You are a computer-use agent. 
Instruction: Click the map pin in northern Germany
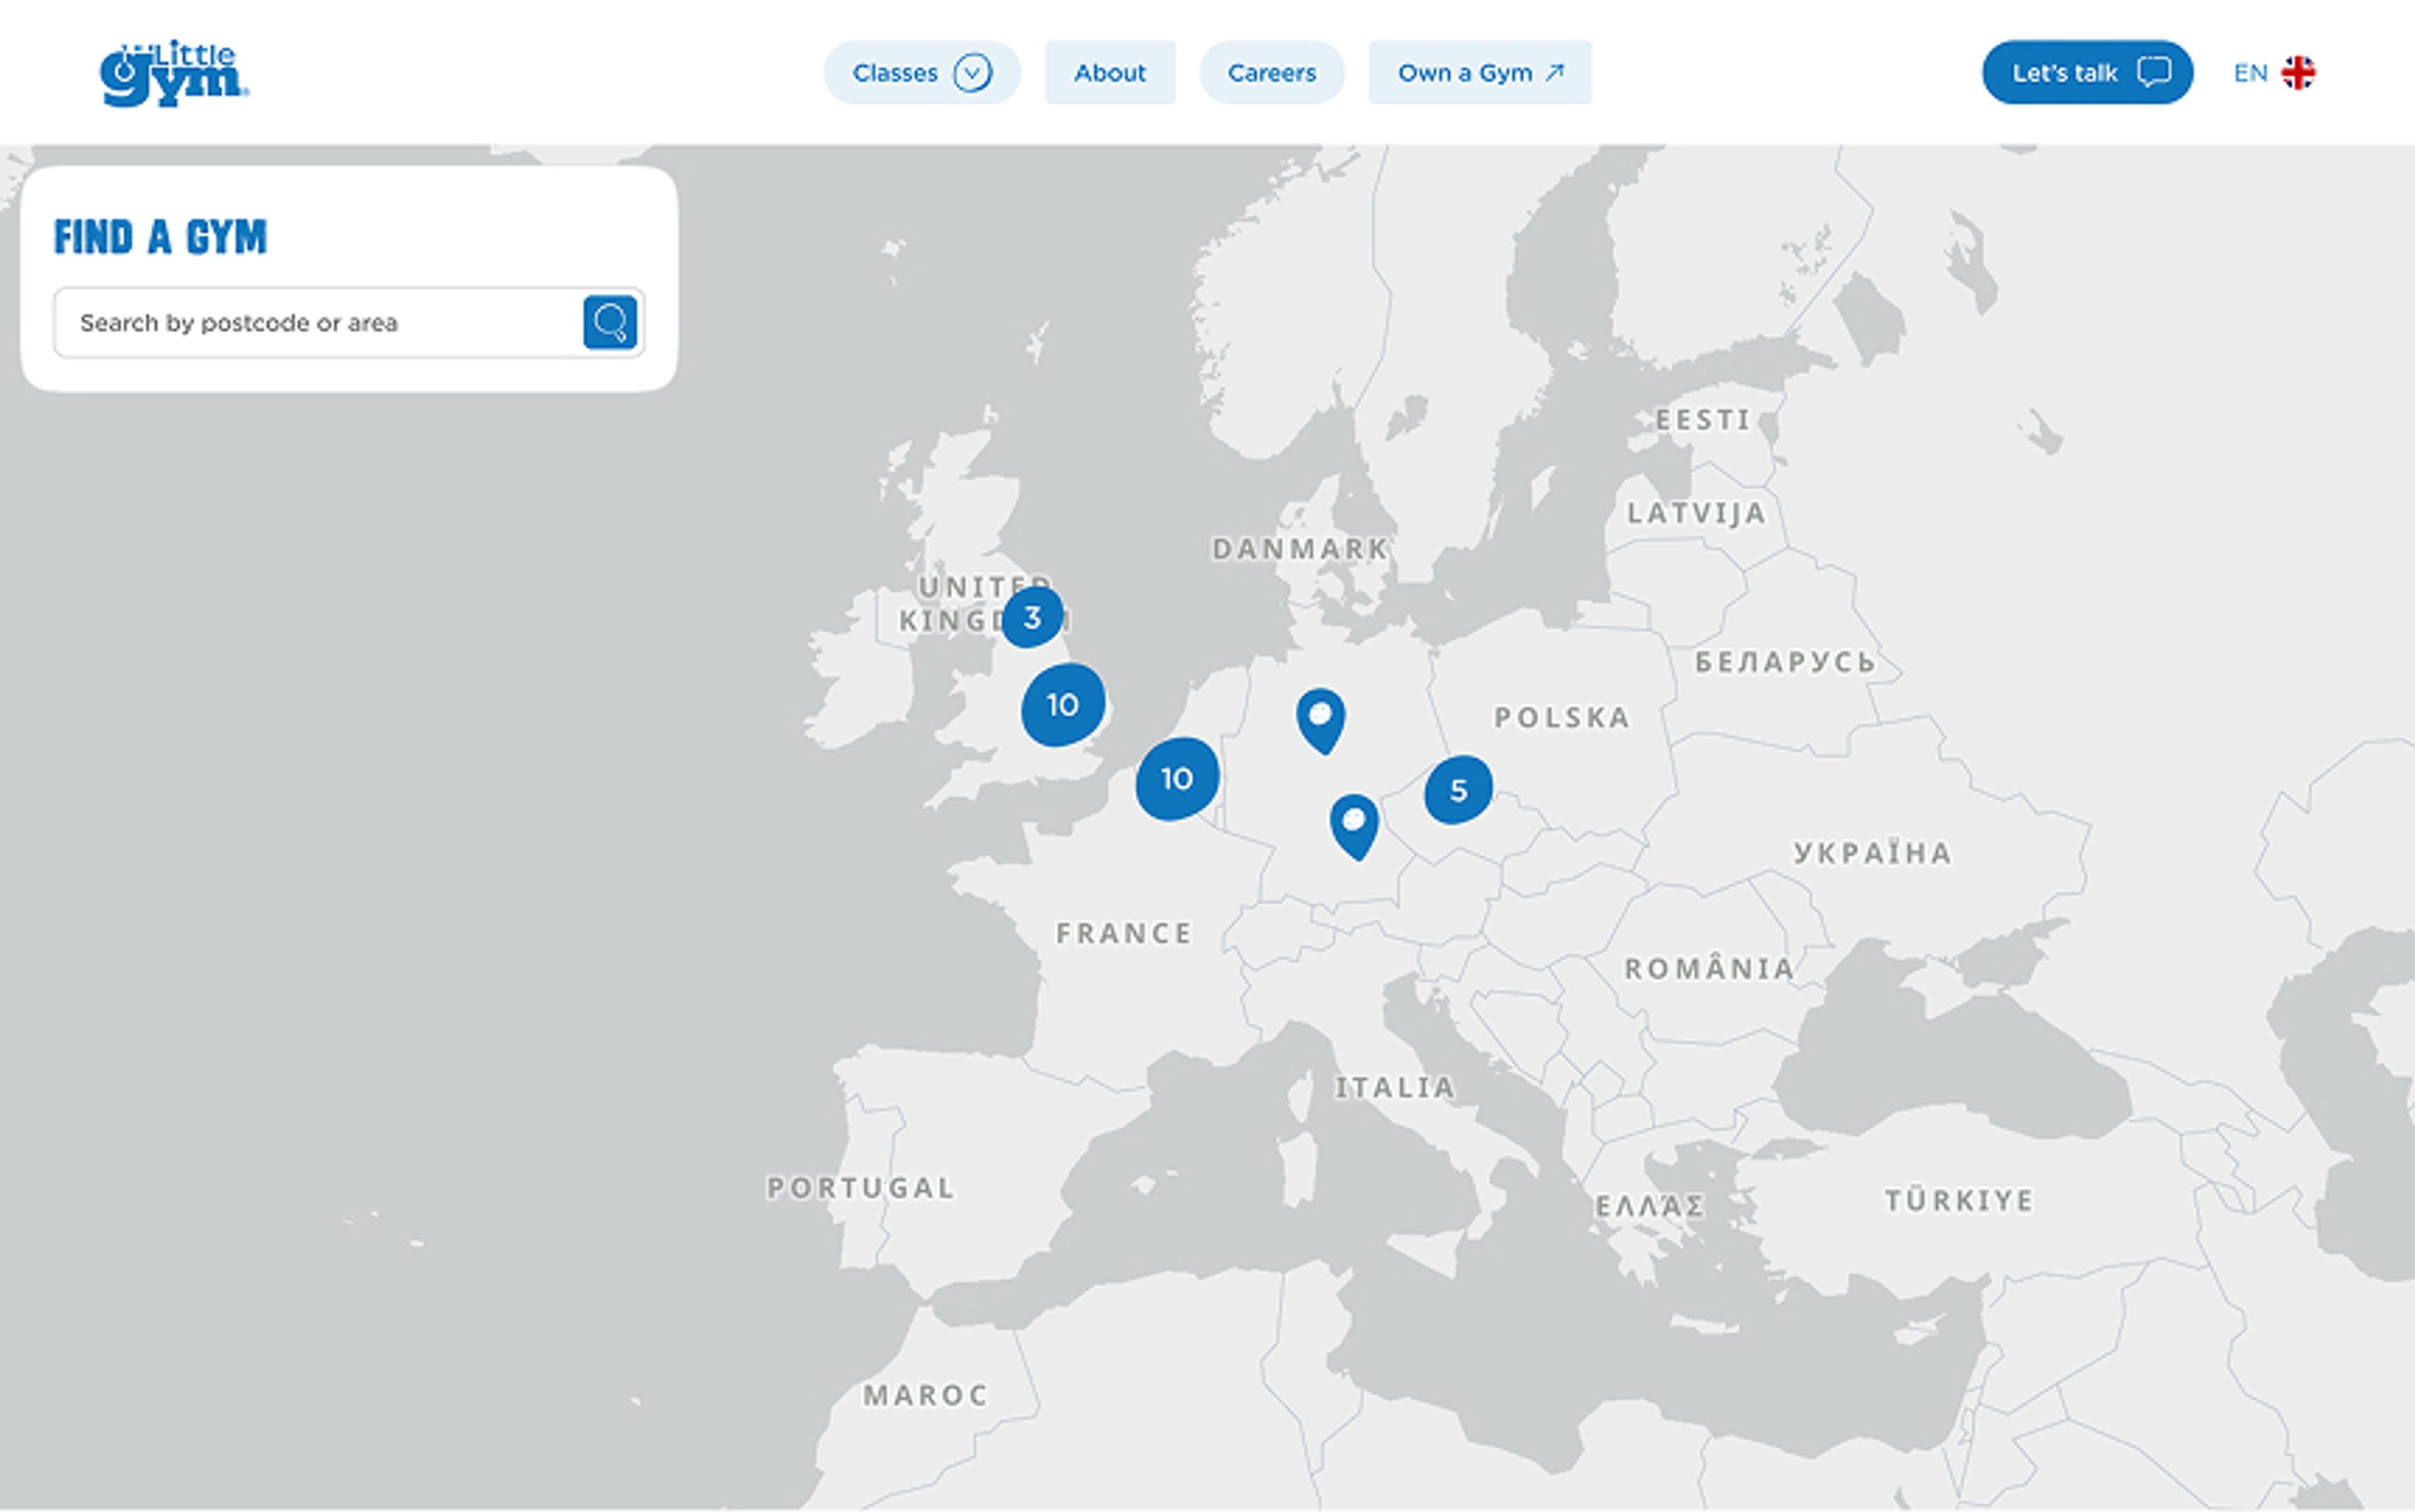pos(1320,719)
